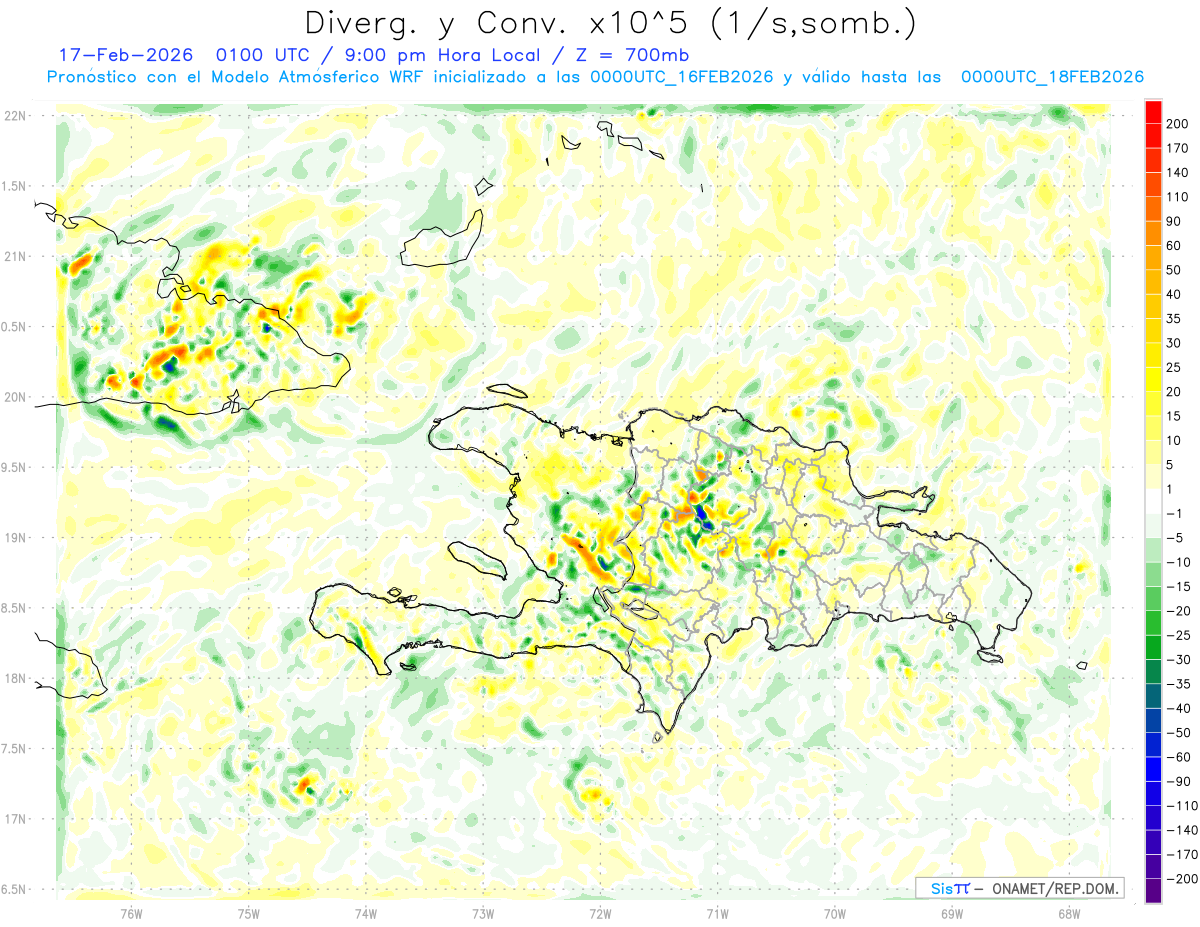Click the 6.5N latitude axis label
The height and width of the screenshot is (927, 1200).
tap(14, 889)
